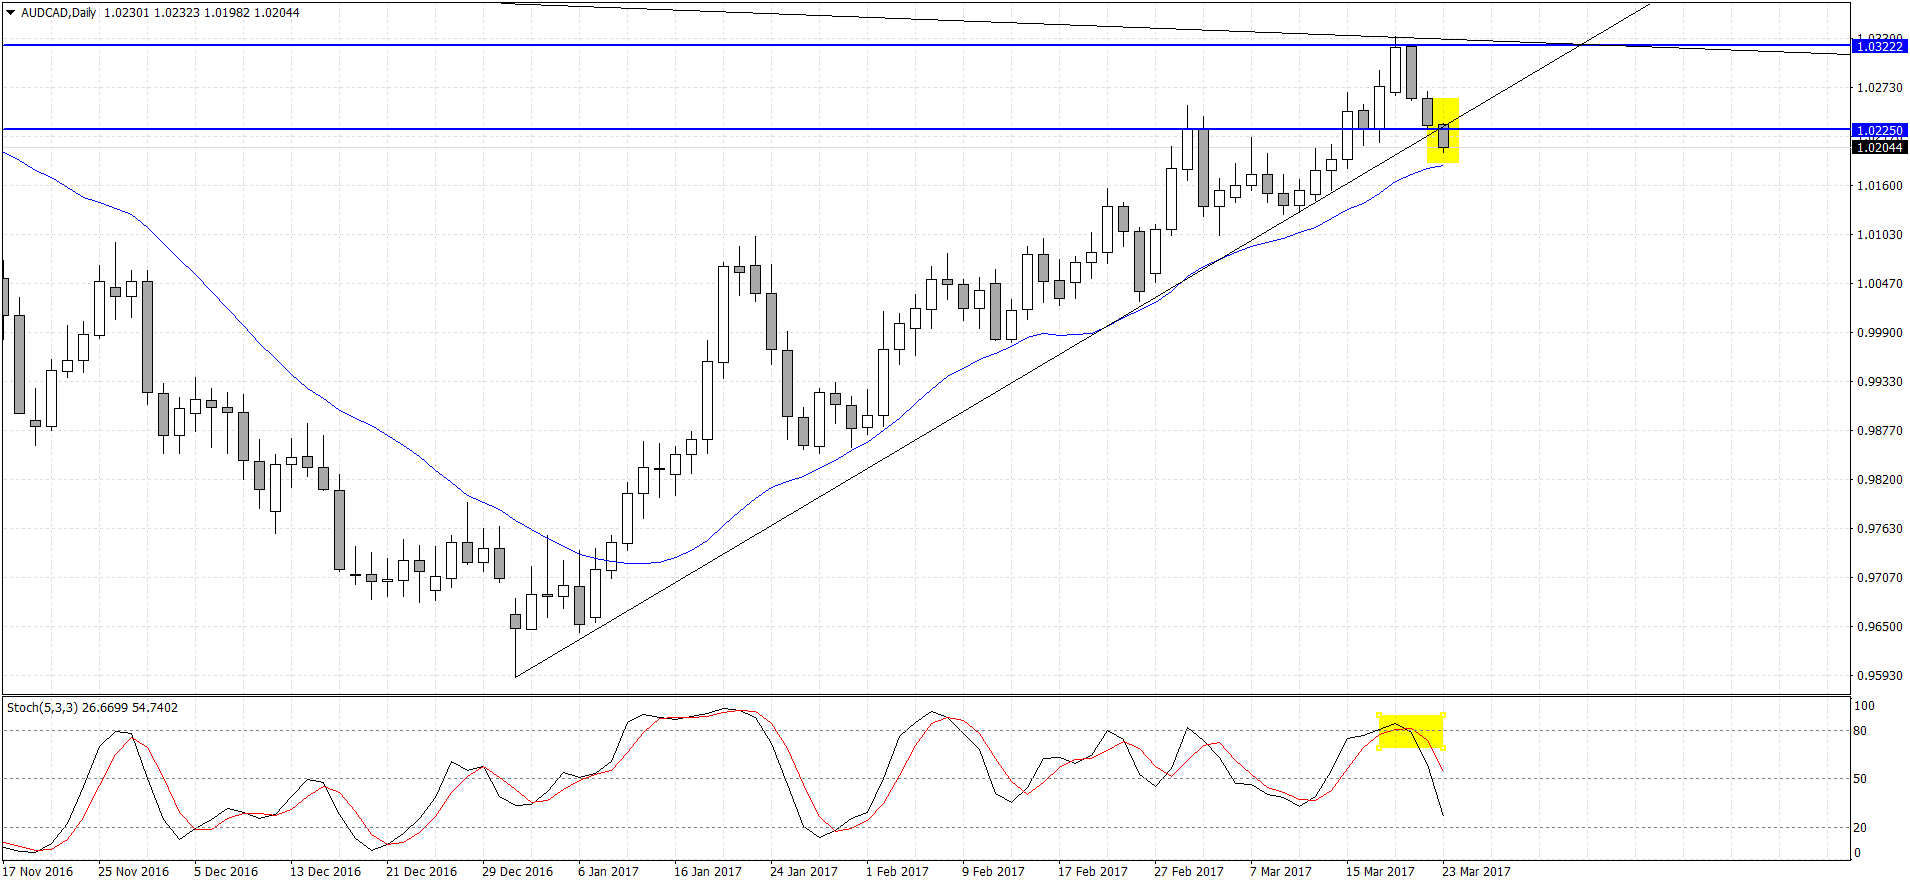Click the 1.00470 price axis label
The width and height of the screenshot is (1910, 884).
[x=1880, y=284]
